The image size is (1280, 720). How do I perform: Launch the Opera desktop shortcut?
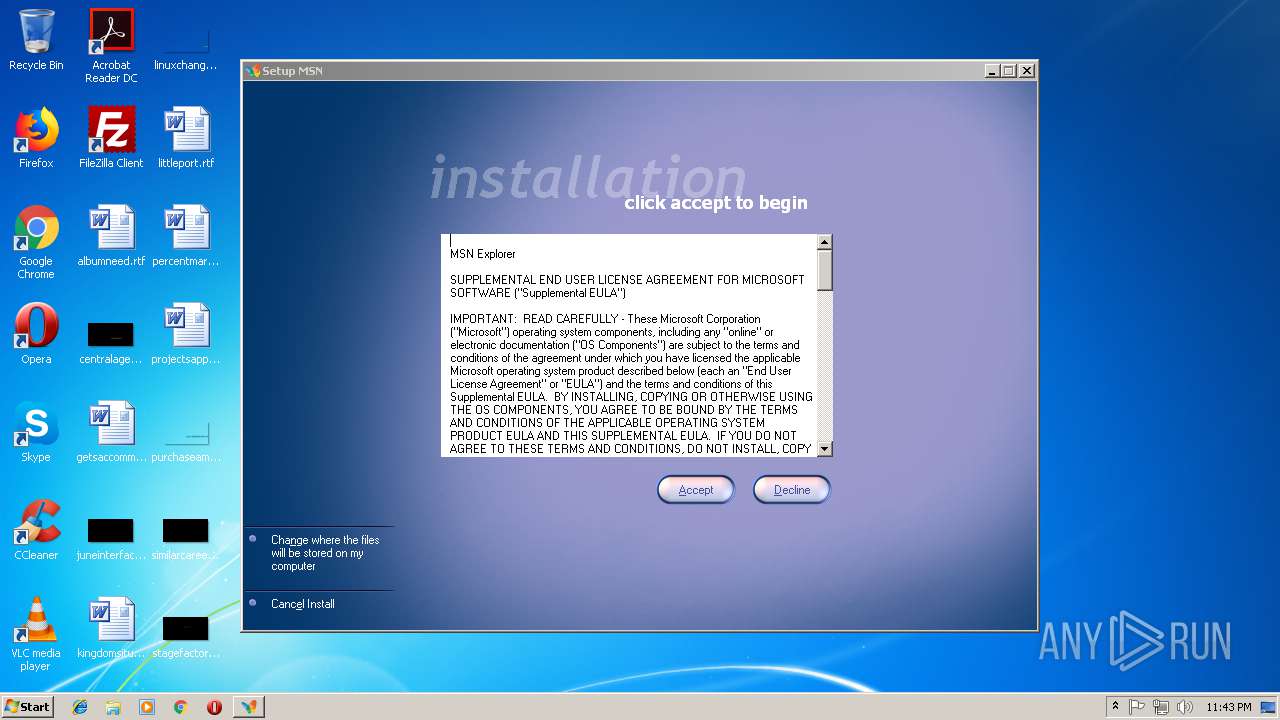click(x=36, y=334)
